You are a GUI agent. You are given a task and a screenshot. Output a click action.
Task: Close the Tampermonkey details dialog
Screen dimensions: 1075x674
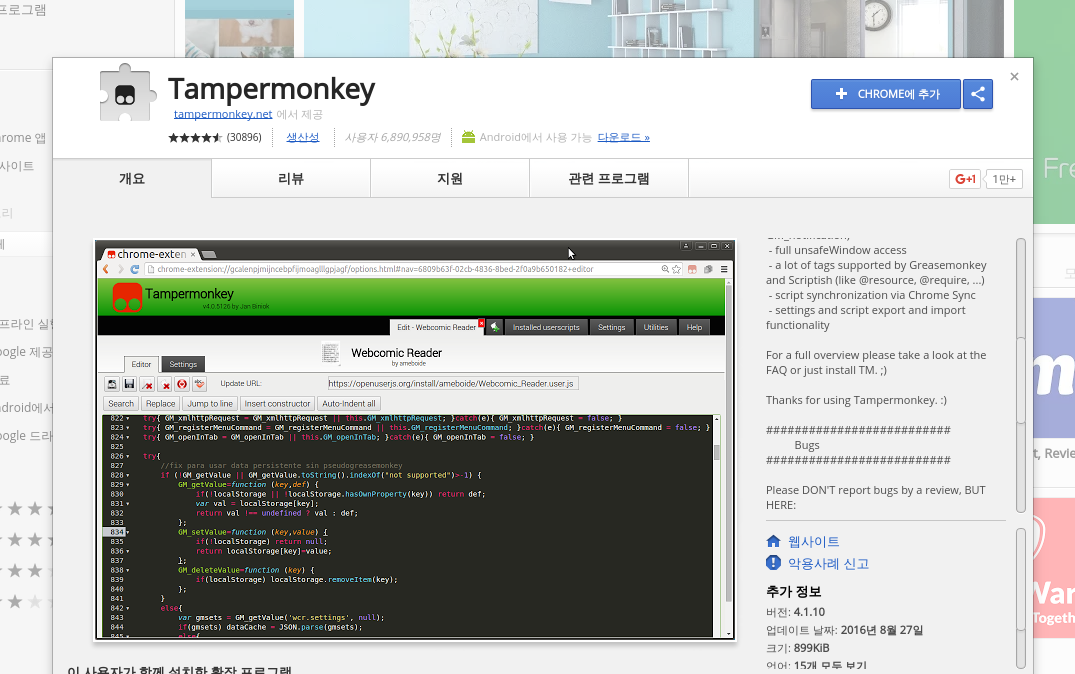pos(1014,77)
